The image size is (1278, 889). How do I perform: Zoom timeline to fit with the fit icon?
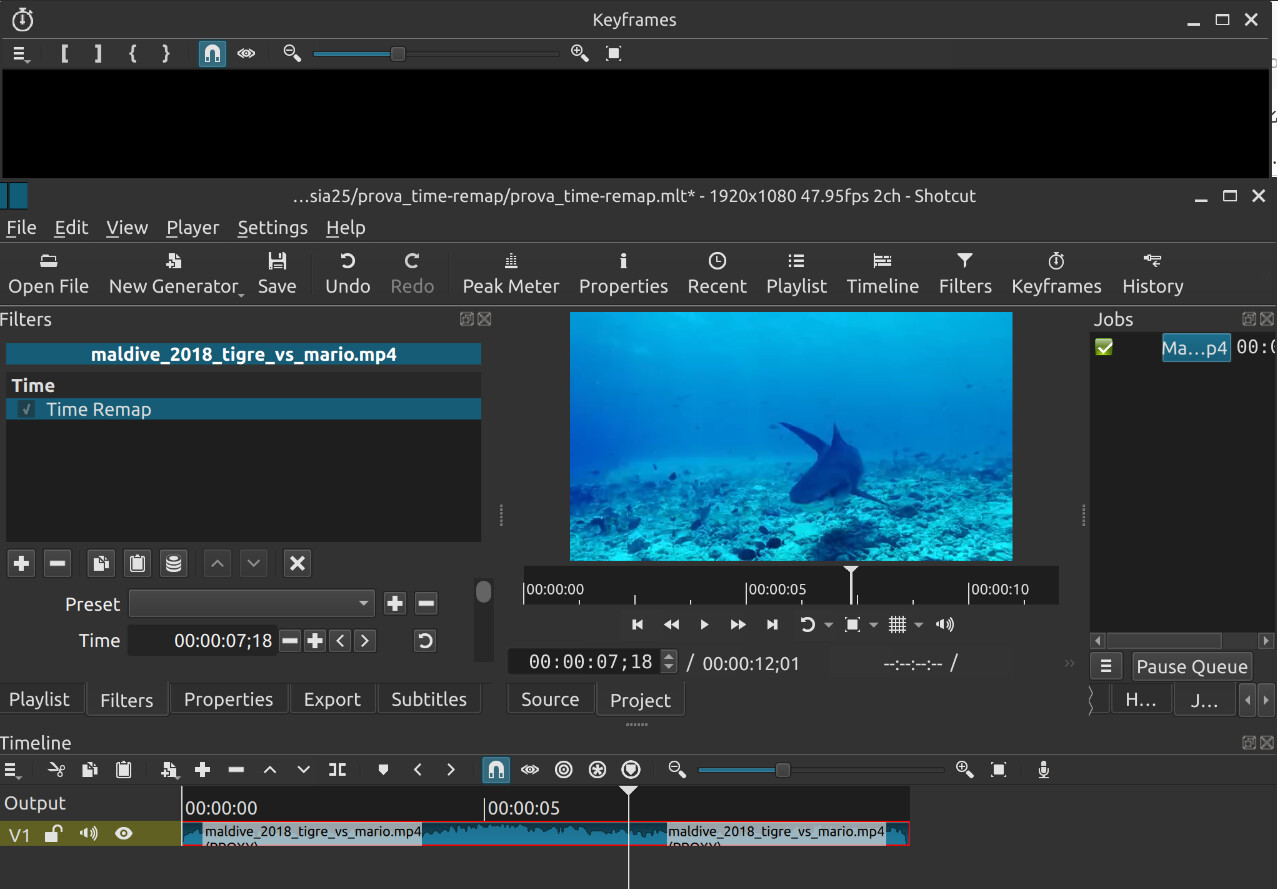point(998,769)
